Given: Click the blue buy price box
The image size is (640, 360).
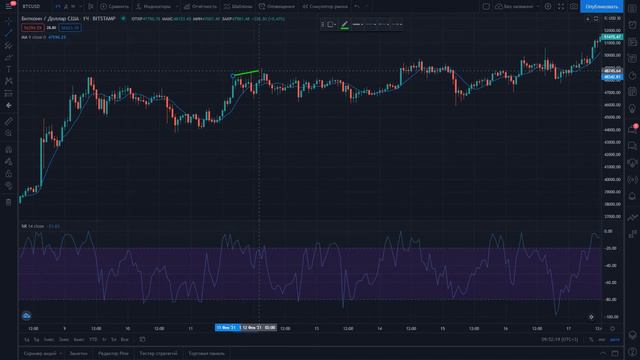Looking at the screenshot, I should (x=69, y=28).
